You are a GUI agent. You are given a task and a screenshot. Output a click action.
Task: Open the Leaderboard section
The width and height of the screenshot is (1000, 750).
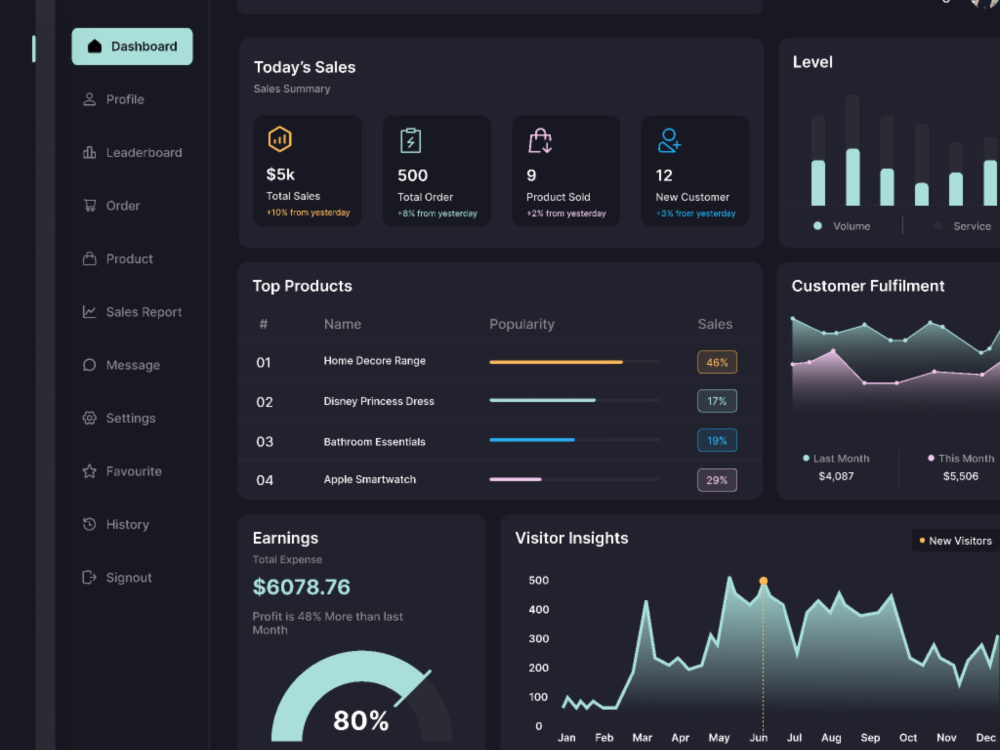pos(144,152)
